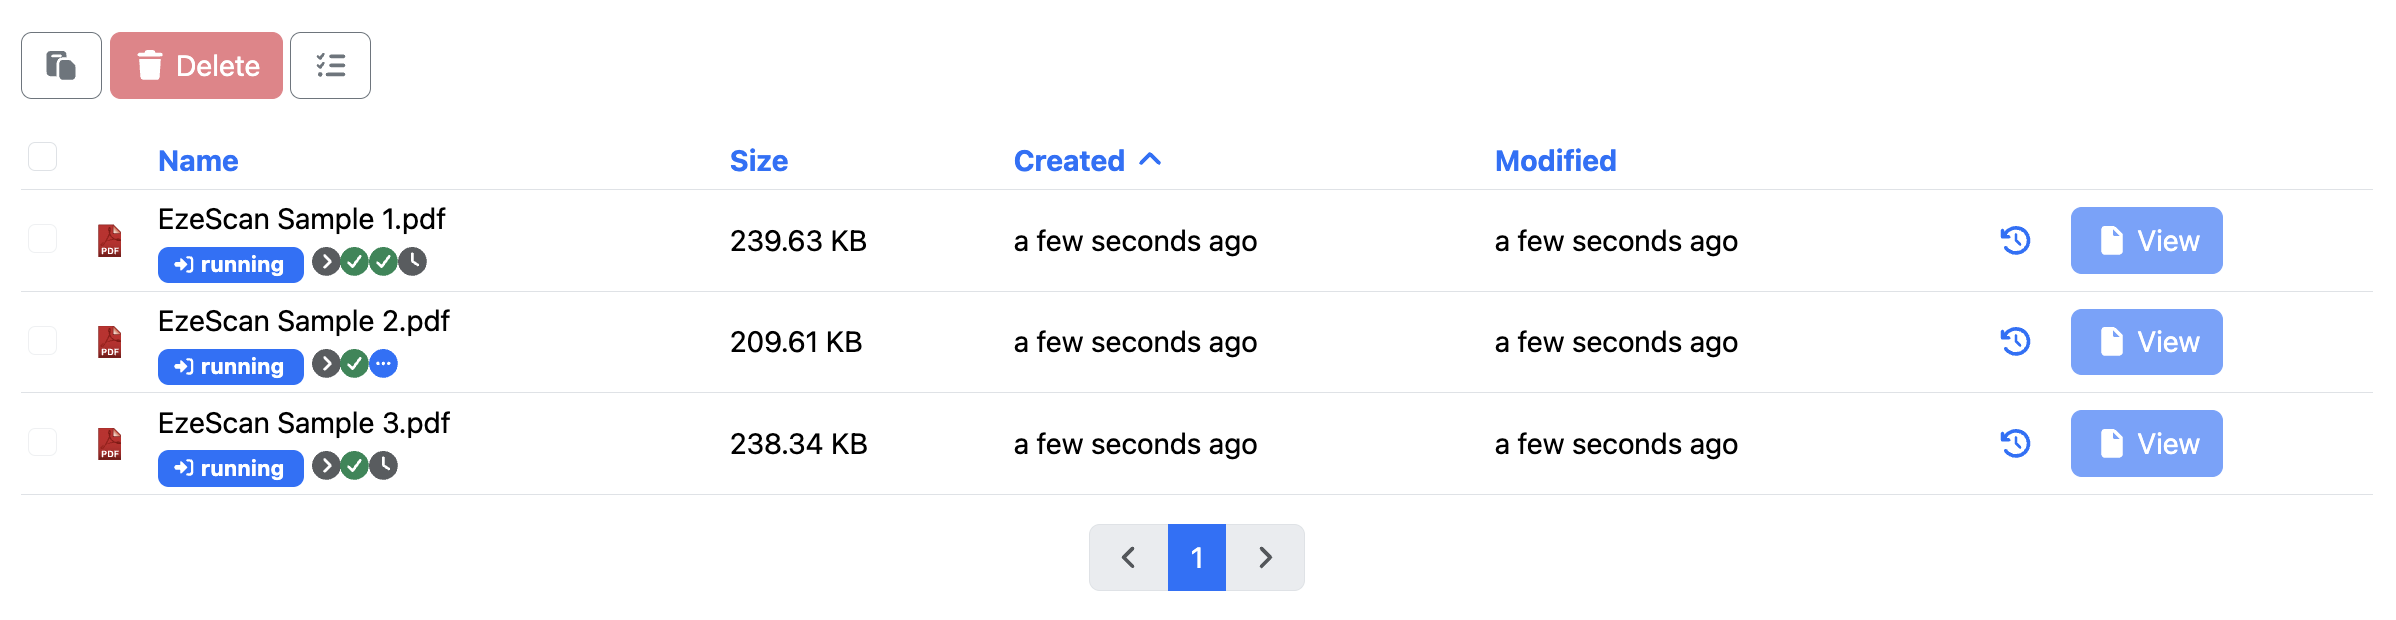2396x620 pixels.
Task: Click the copy/paste files icon button
Action: [61, 66]
